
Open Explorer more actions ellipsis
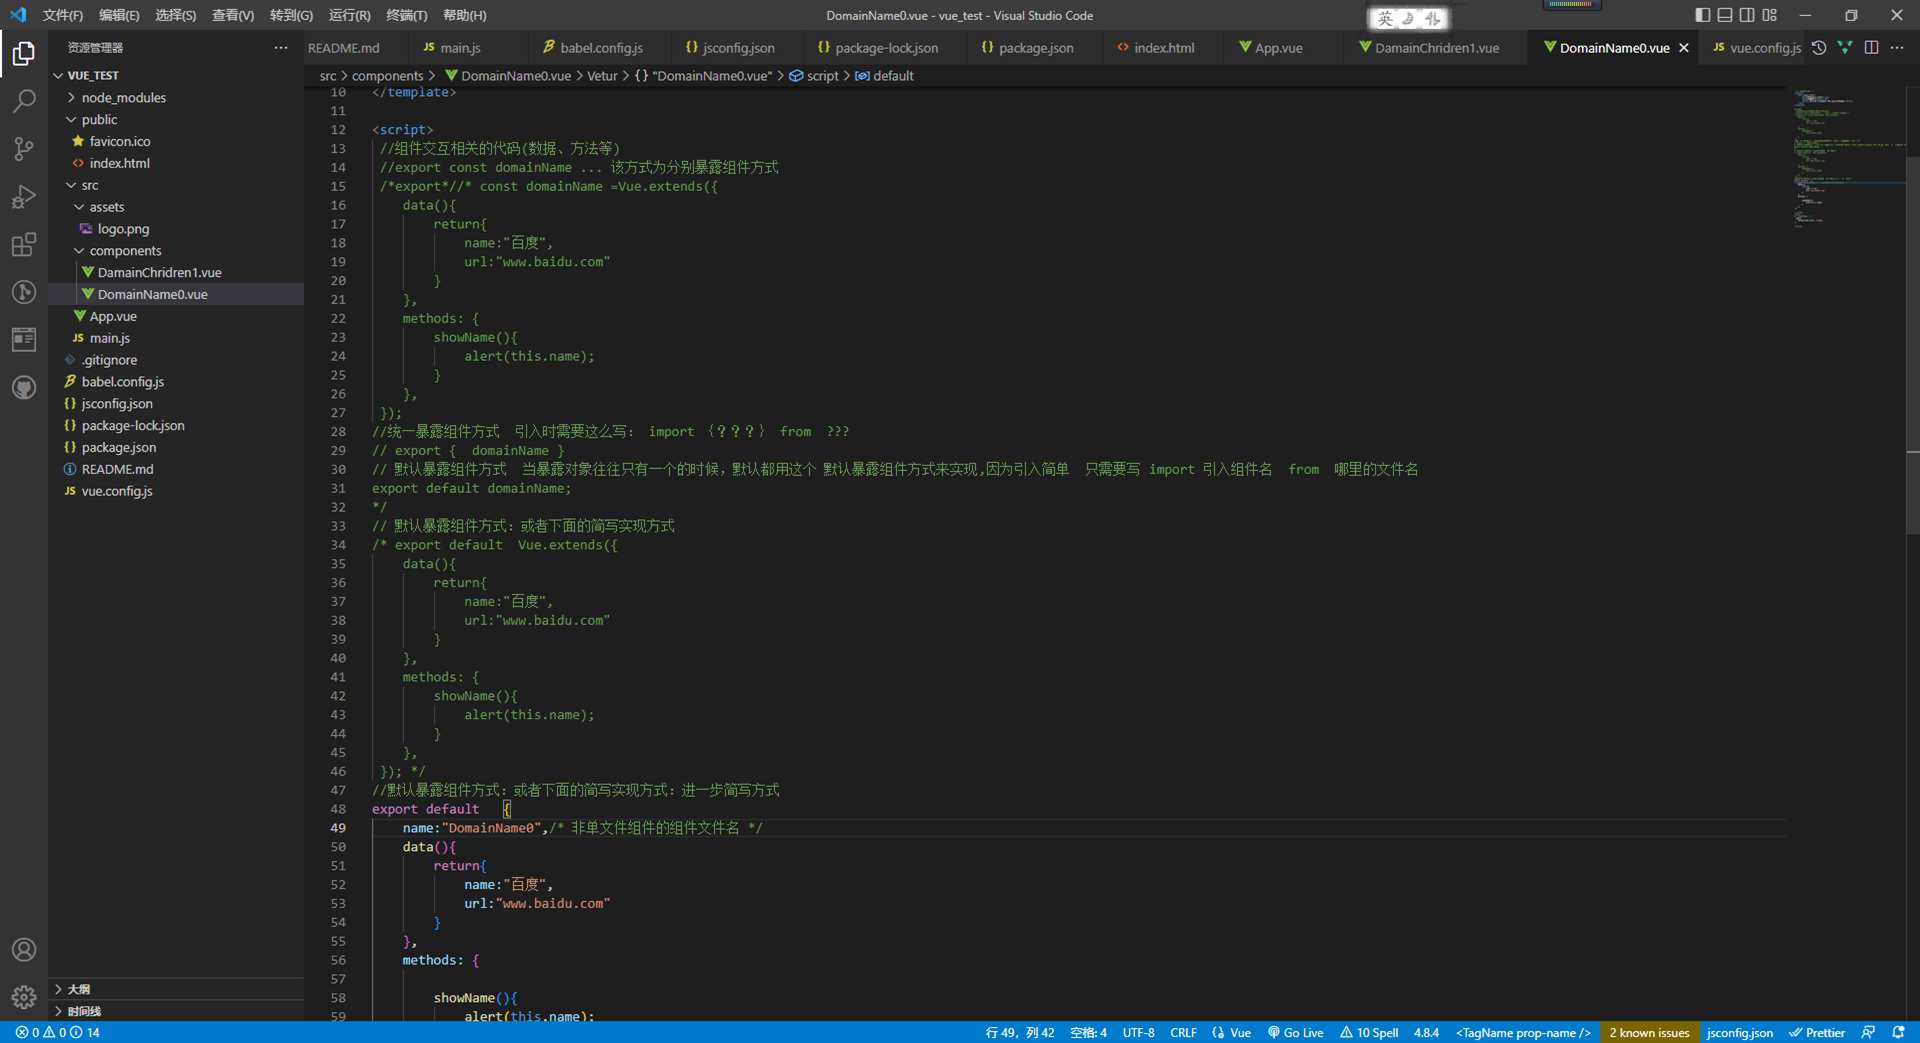pos(281,48)
